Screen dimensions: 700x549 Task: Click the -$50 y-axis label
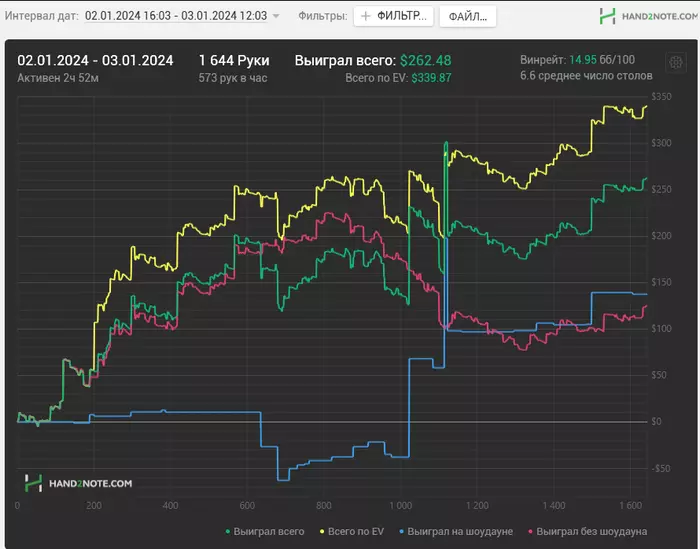[x=661, y=468]
